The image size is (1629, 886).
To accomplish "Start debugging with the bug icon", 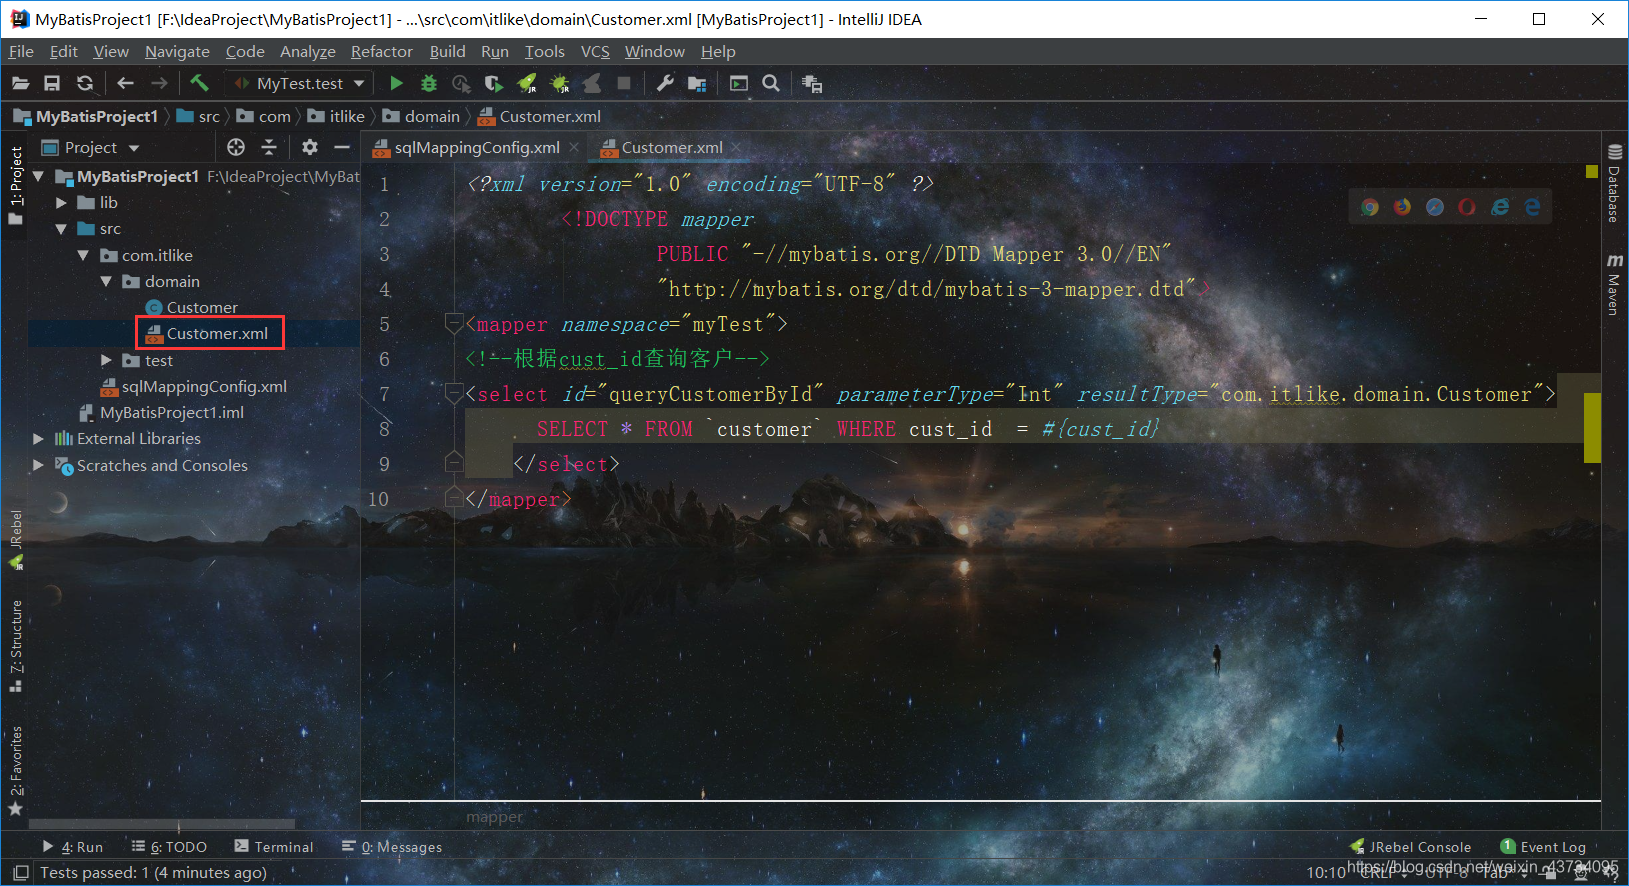I will coord(429,83).
